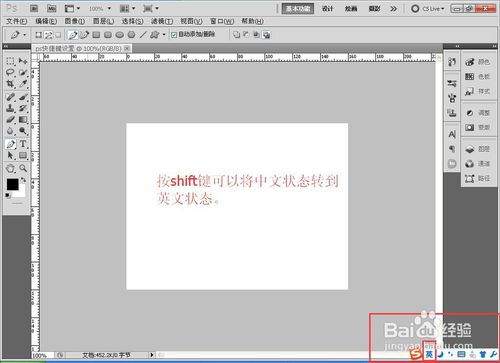Swap foreground and background colors
This screenshot has width=500, height=363.
click(23, 180)
